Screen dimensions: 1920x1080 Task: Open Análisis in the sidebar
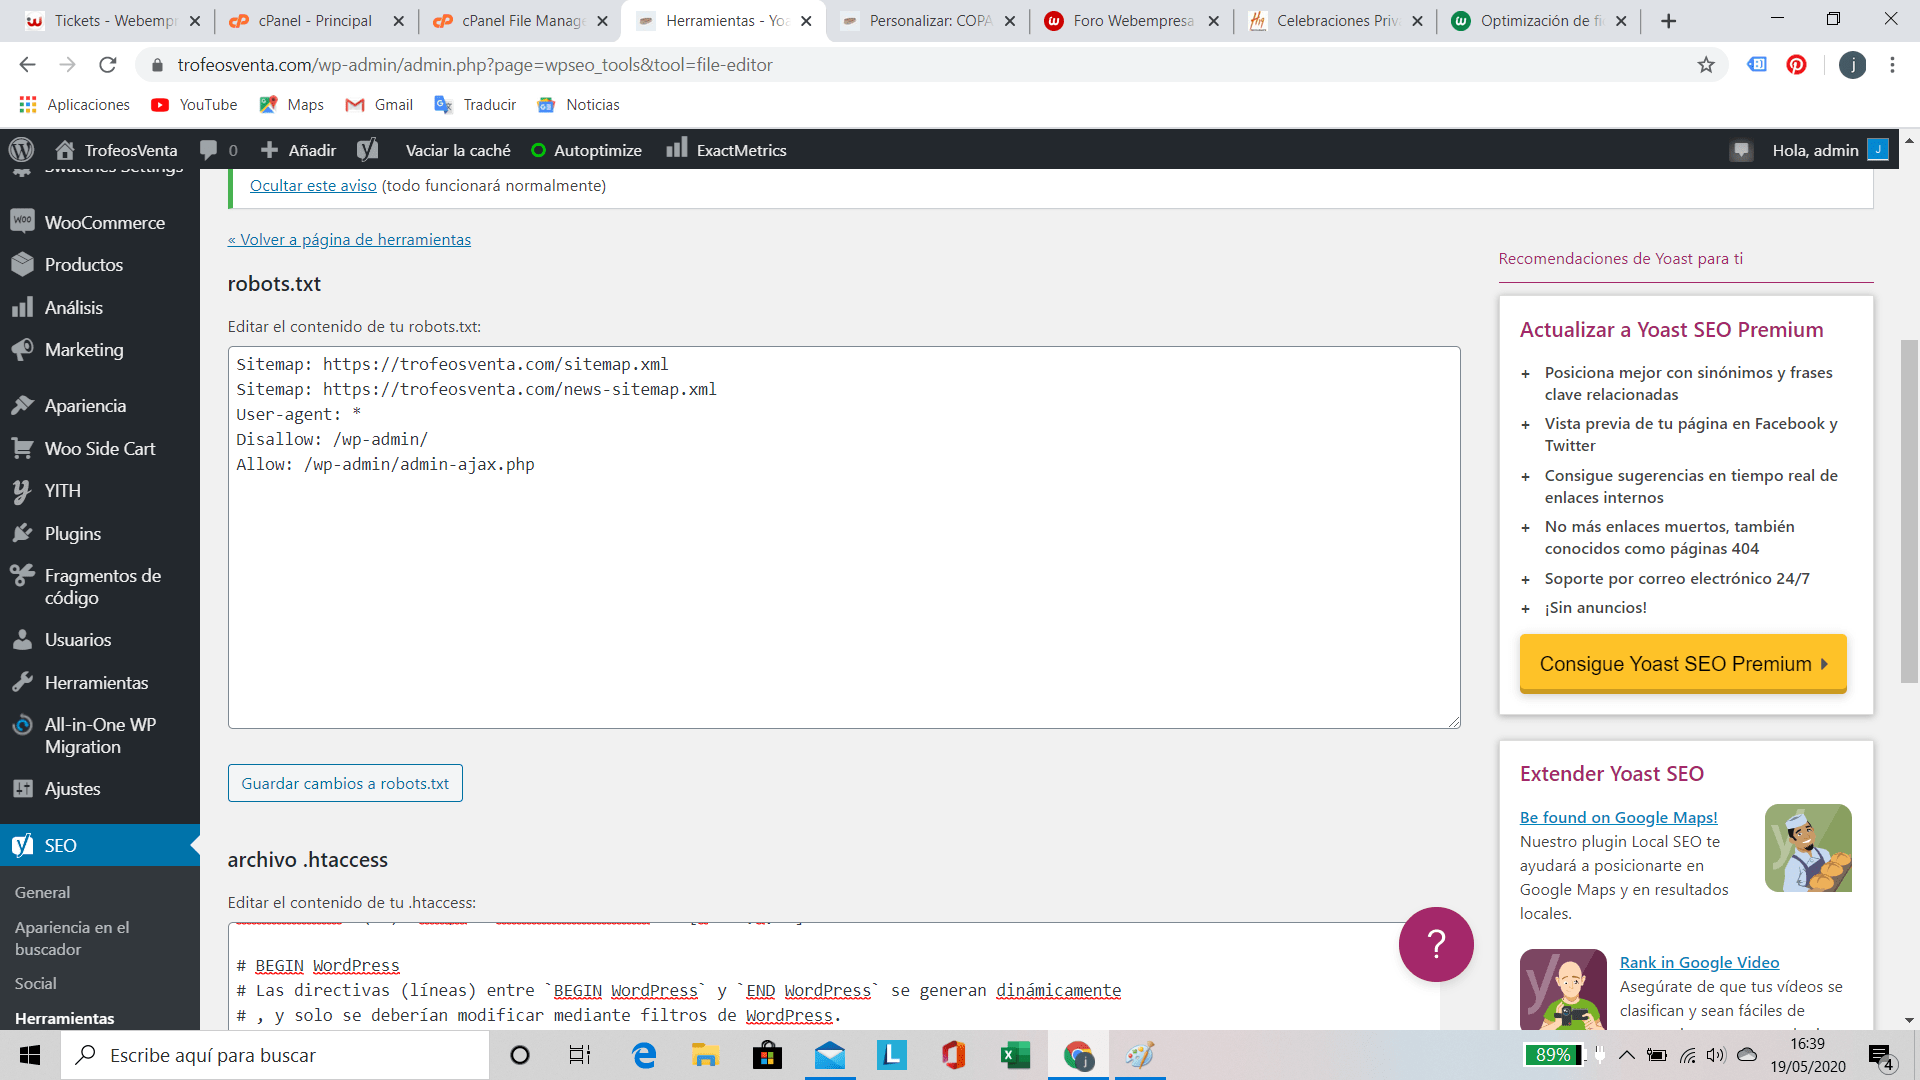[x=100, y=308]
